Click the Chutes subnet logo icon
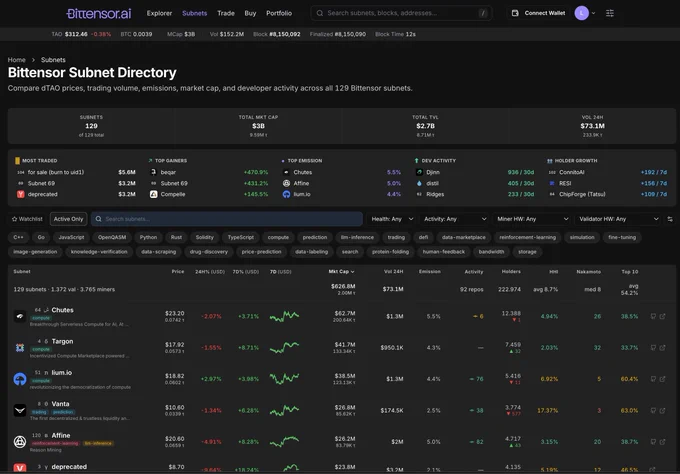Image resolution: width=680 pixels, height=474 pixels. (x=20, y=316)
